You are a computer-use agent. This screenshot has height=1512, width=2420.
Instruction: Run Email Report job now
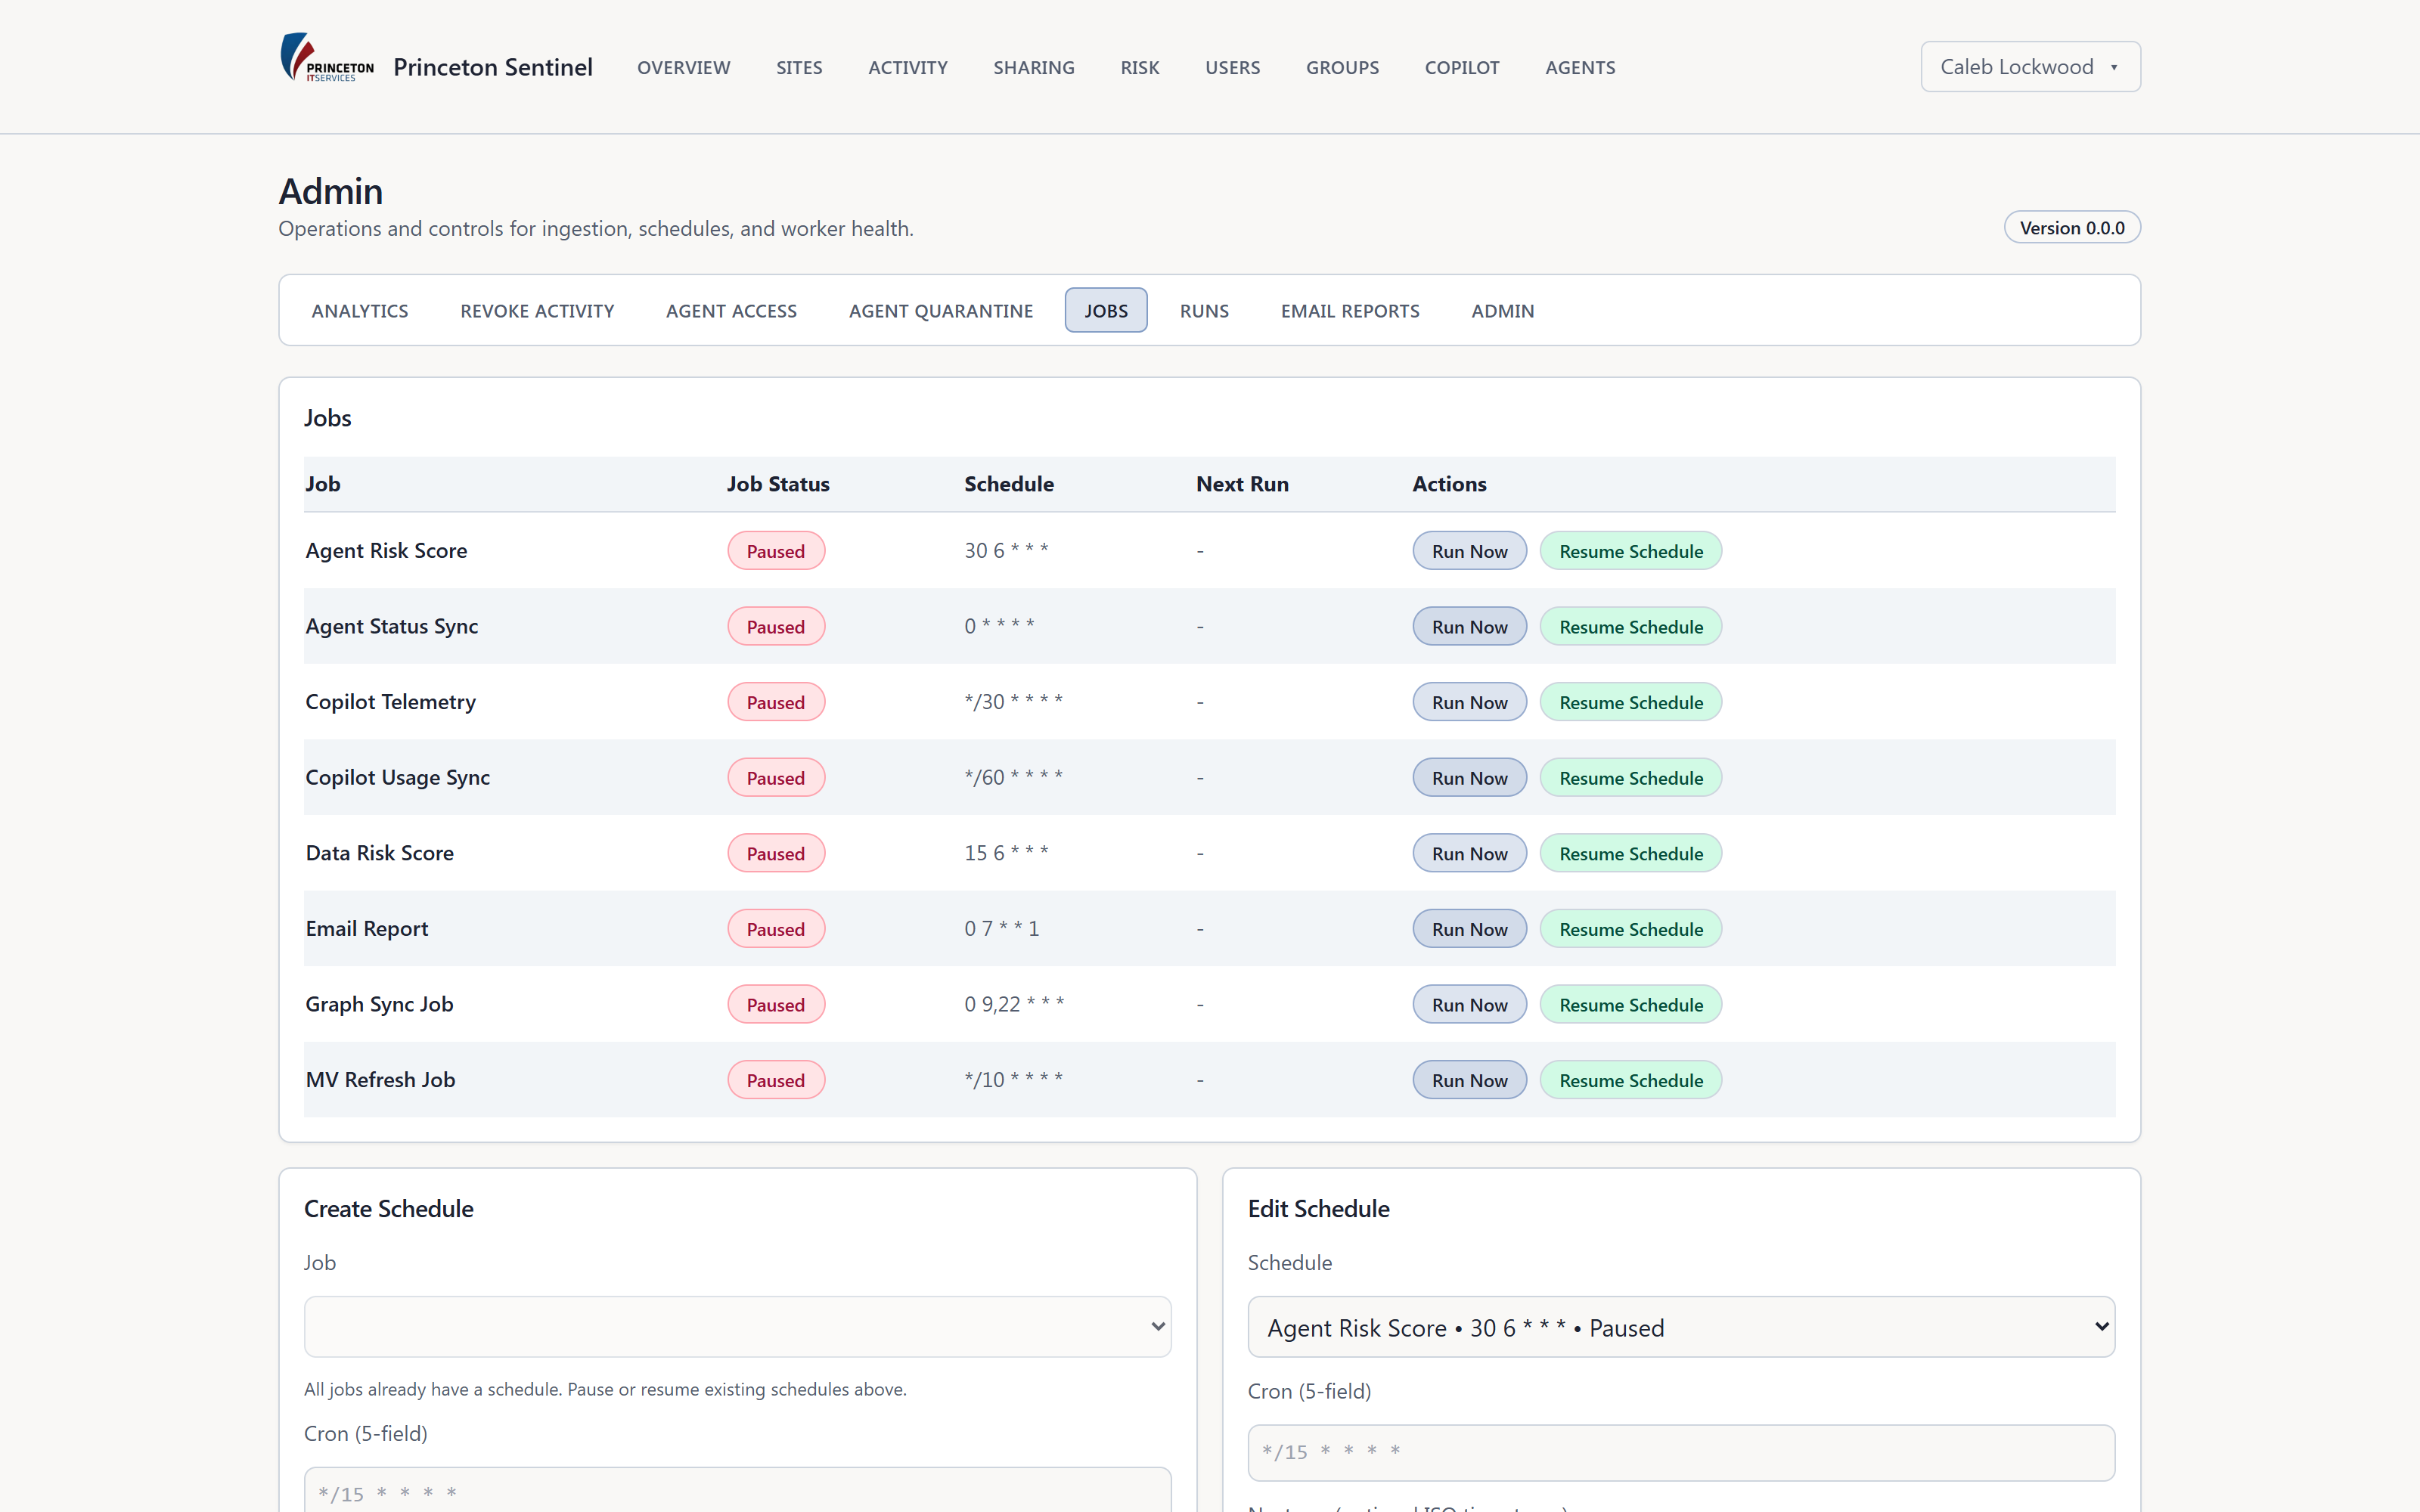(1469, 929)
